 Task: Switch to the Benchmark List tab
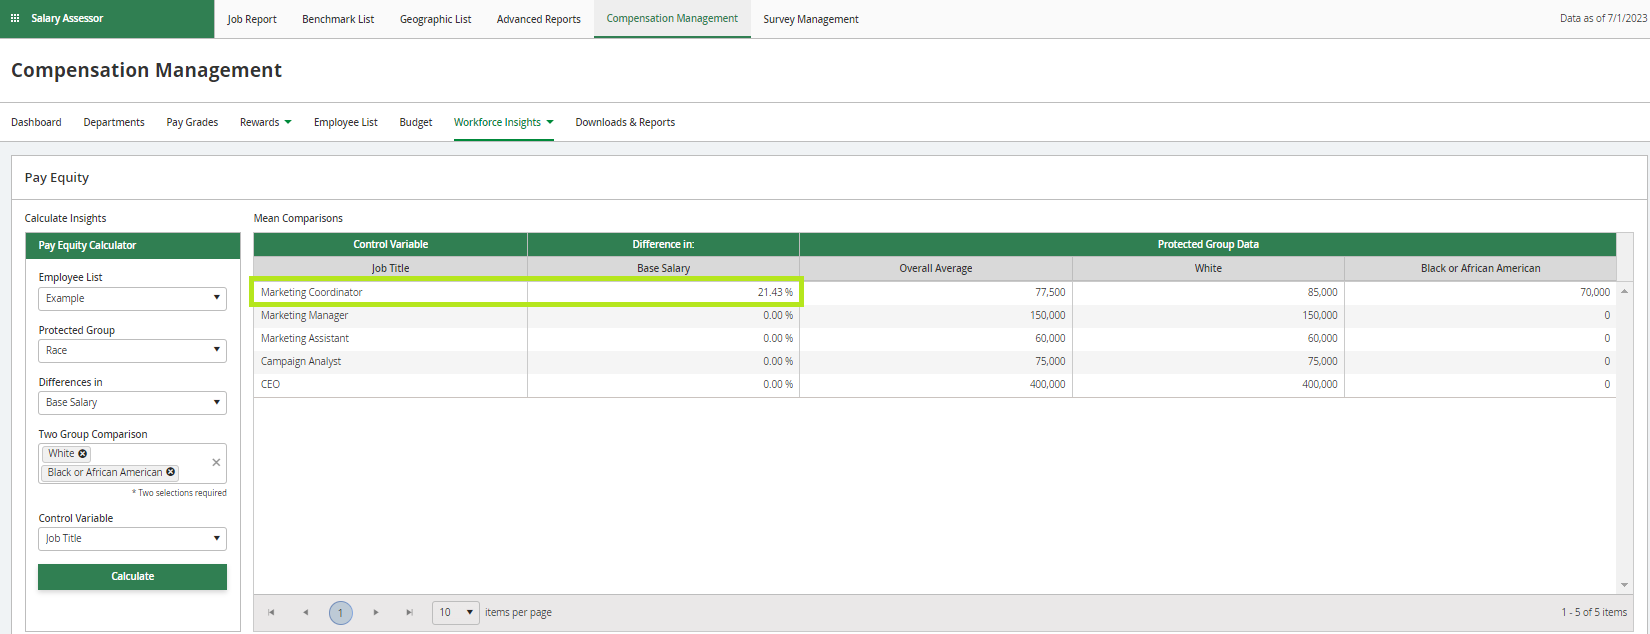point(338,19)
